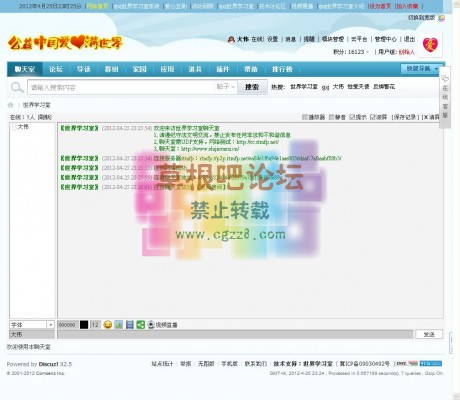
Task: Click the home breadcrumb icon
Action: [x=11, y=105]
